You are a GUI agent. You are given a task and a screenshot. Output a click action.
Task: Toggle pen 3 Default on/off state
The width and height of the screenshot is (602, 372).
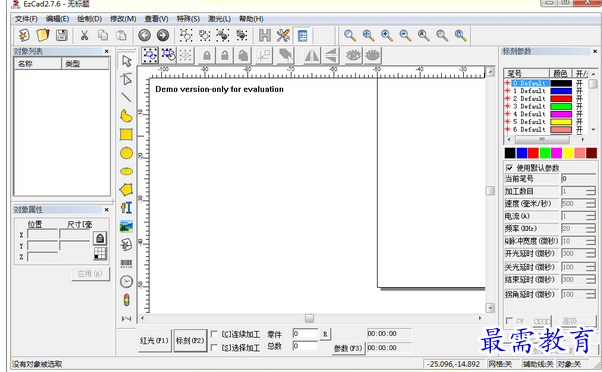[x=580, y=106]
